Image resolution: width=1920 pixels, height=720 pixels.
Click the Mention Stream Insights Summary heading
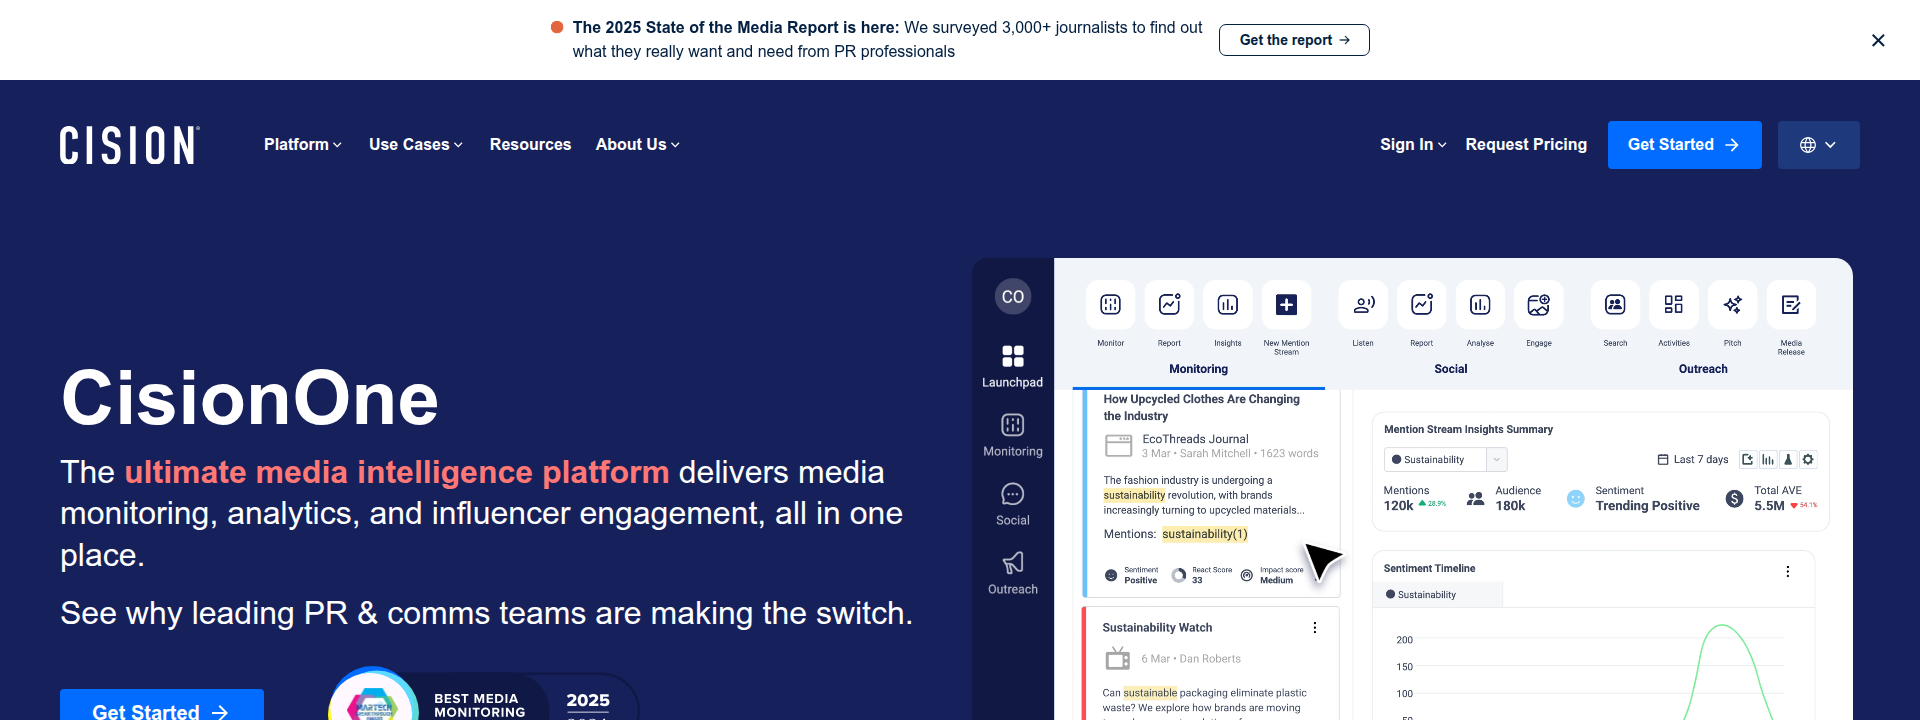tap(1468, 430)
